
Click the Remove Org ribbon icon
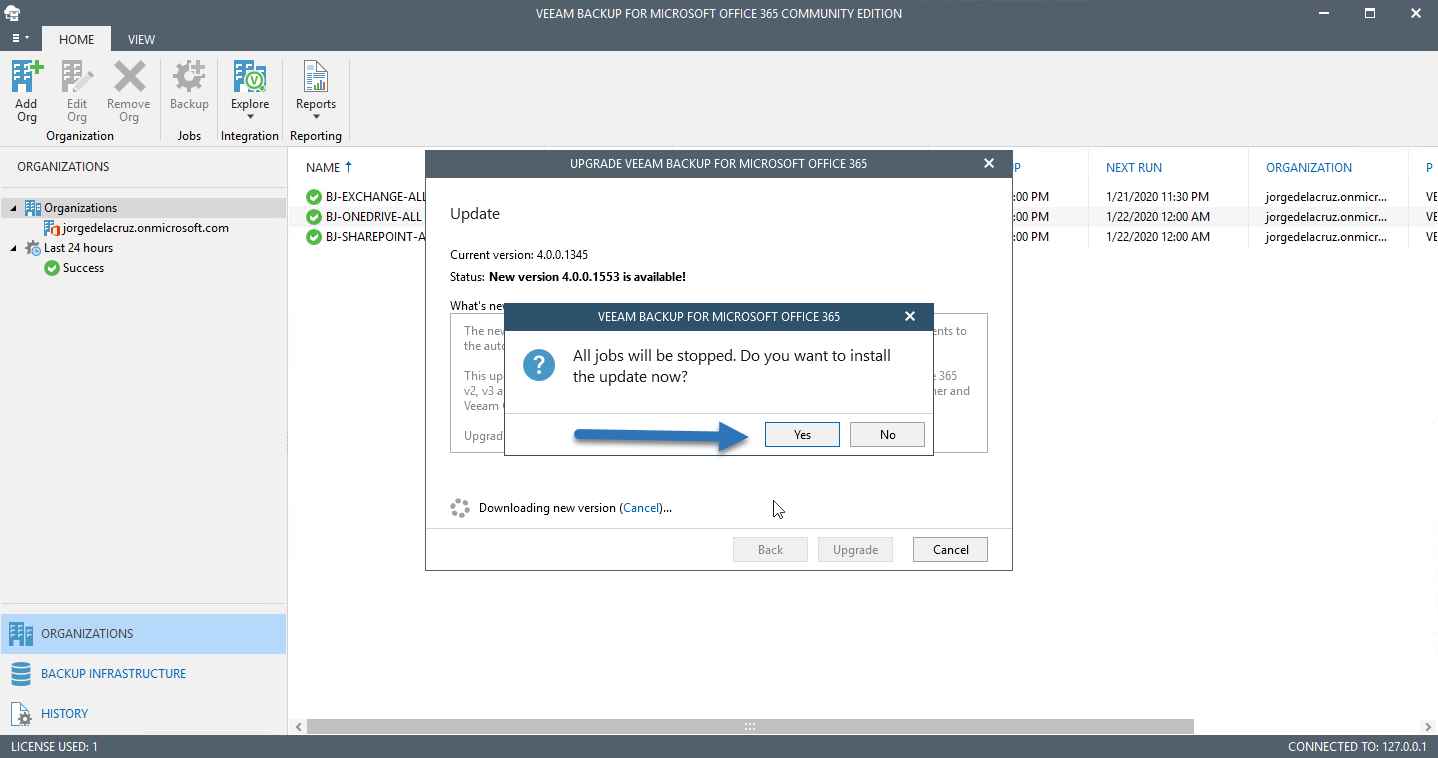pyautogui.click(x=129, y=77)
